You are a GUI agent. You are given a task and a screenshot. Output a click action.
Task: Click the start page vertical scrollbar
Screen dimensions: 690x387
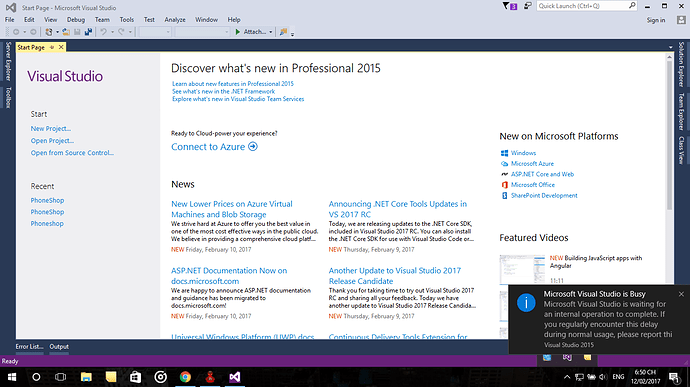click(669, 132)
